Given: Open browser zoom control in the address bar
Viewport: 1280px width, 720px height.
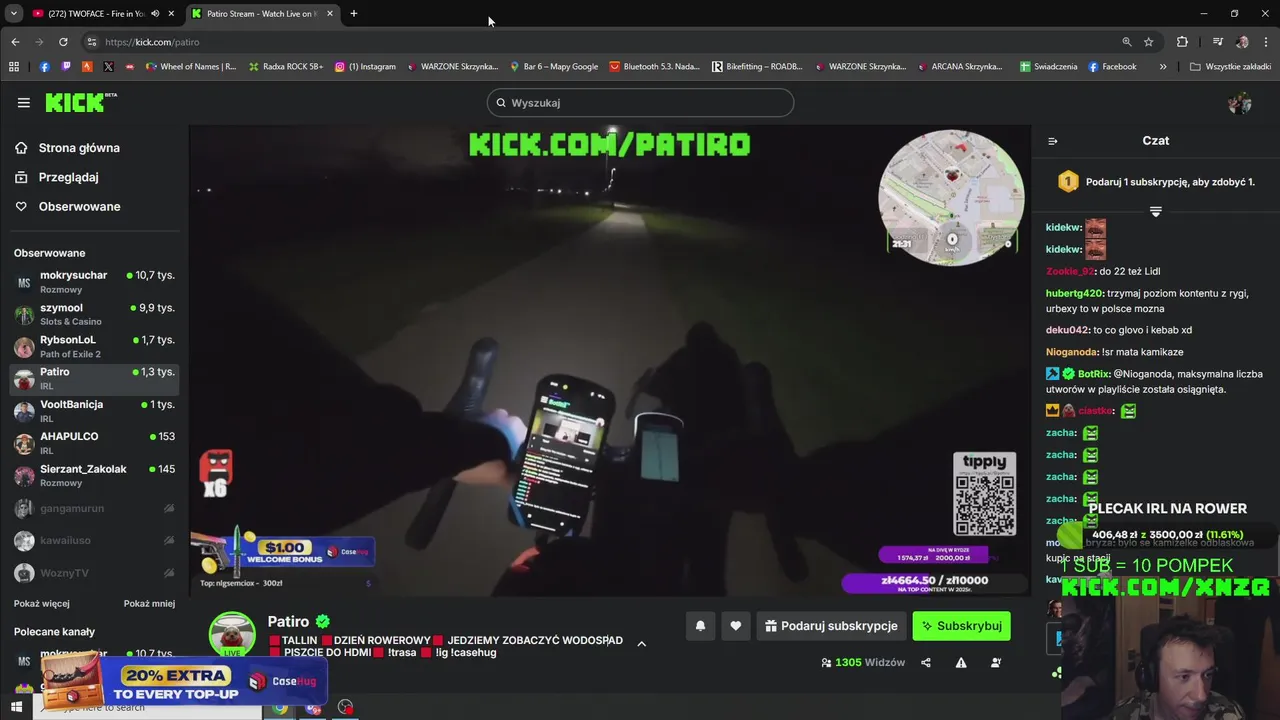Looking at the screenshot, I should coord(1127,42).
